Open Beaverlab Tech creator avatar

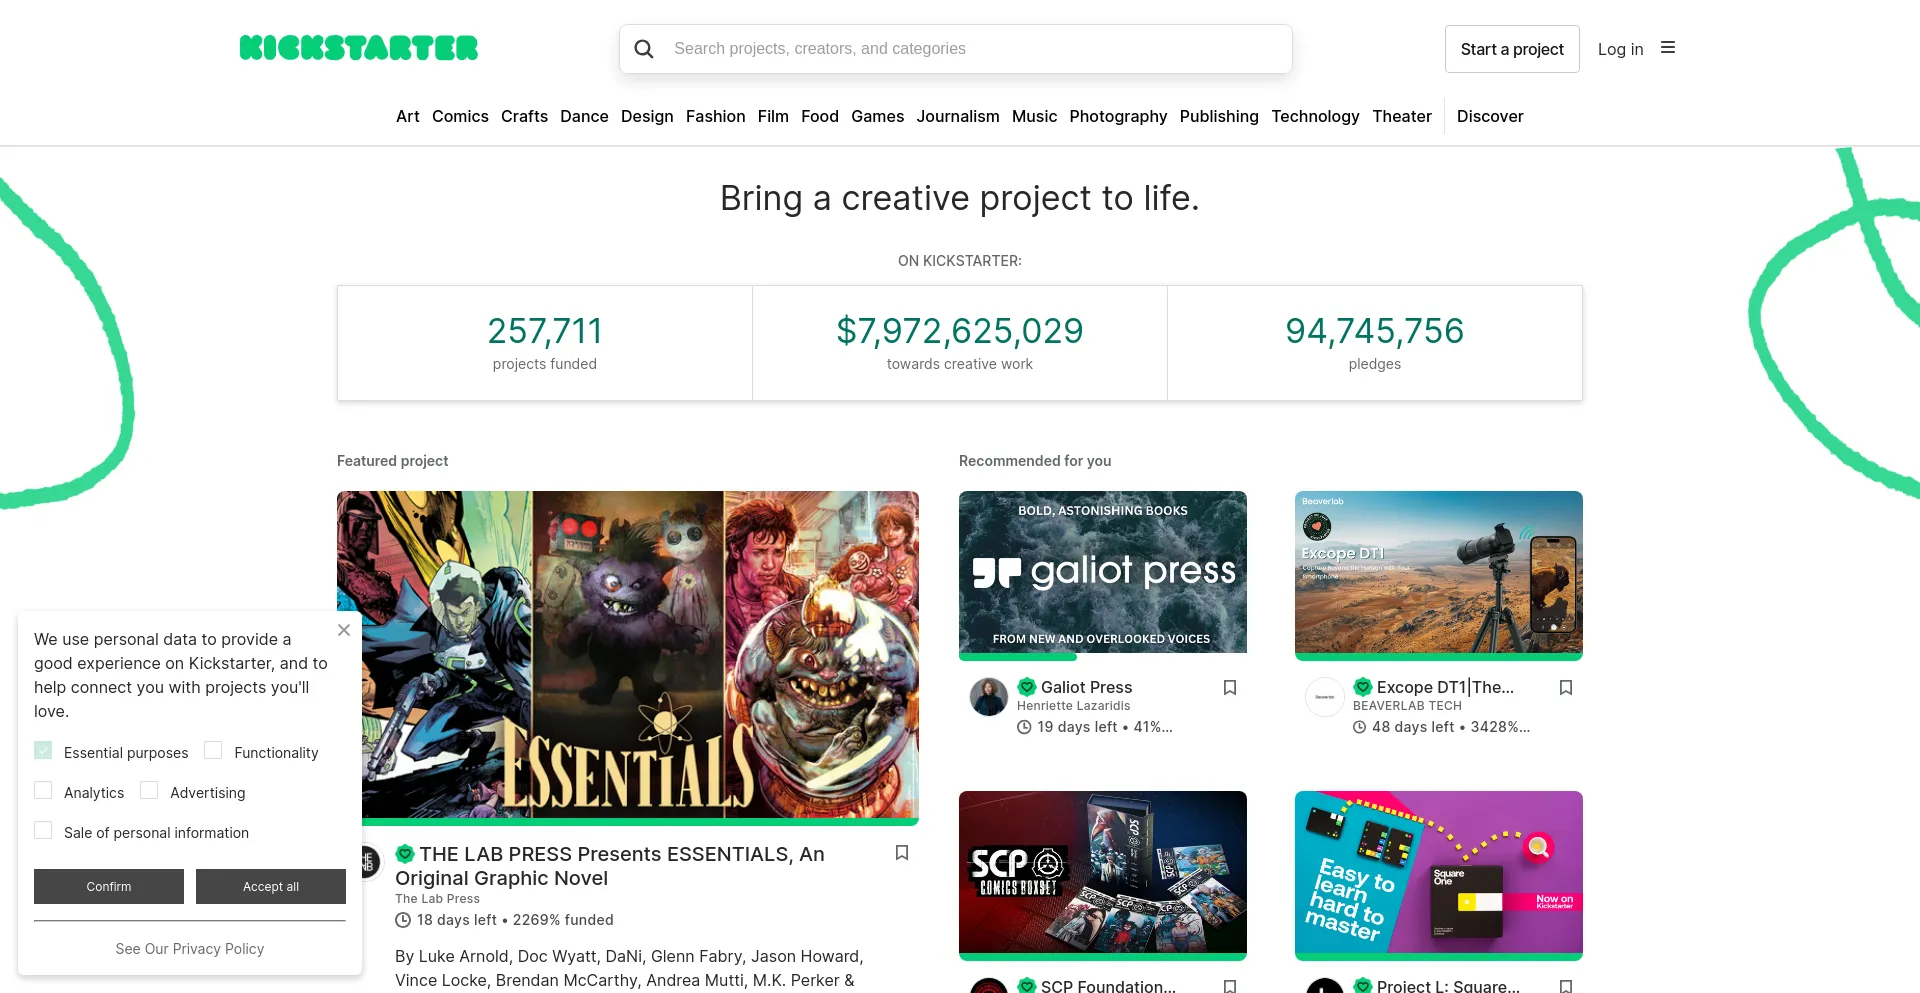1325,697
